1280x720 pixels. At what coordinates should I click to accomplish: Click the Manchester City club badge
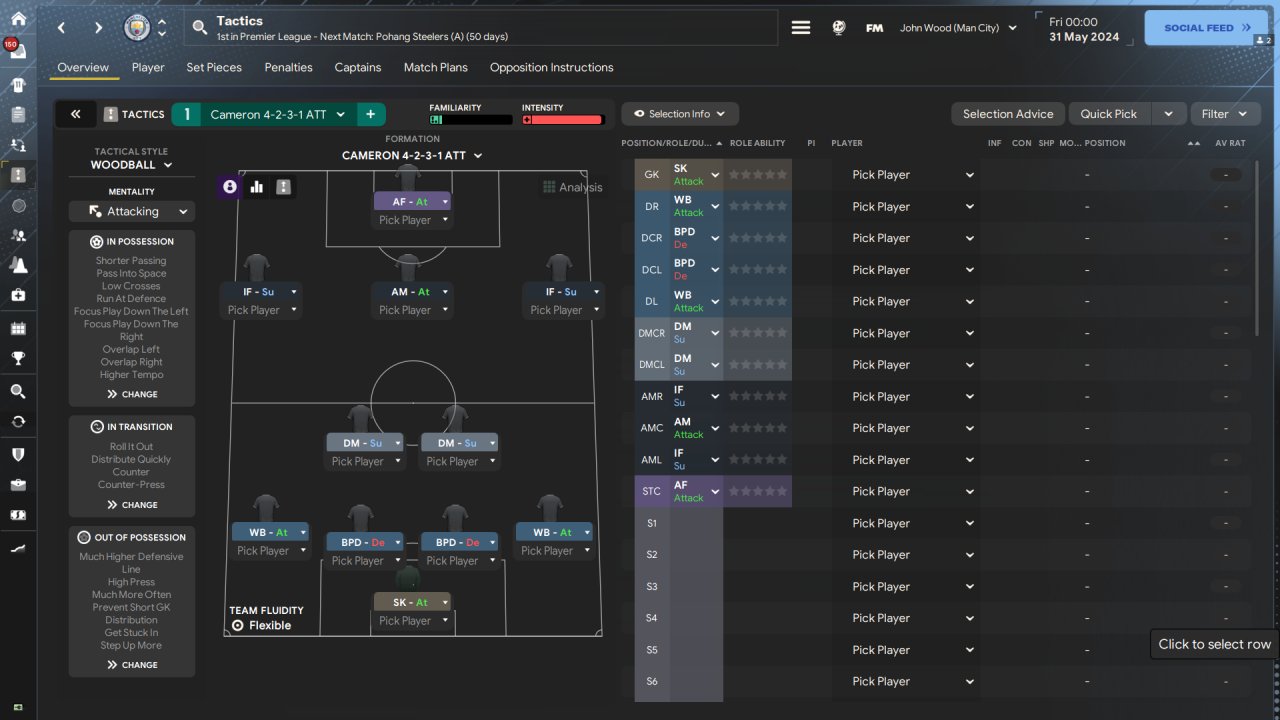(x=137, y=28)
